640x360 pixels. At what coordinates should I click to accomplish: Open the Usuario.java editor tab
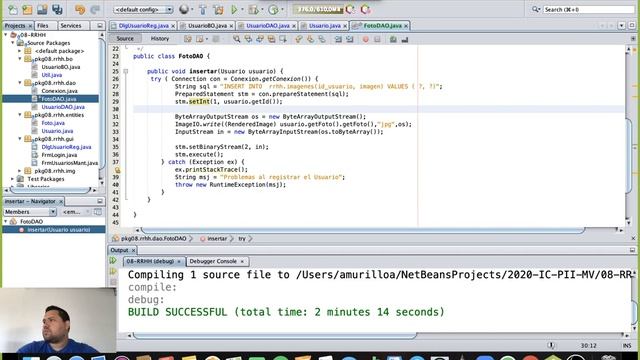324,26
